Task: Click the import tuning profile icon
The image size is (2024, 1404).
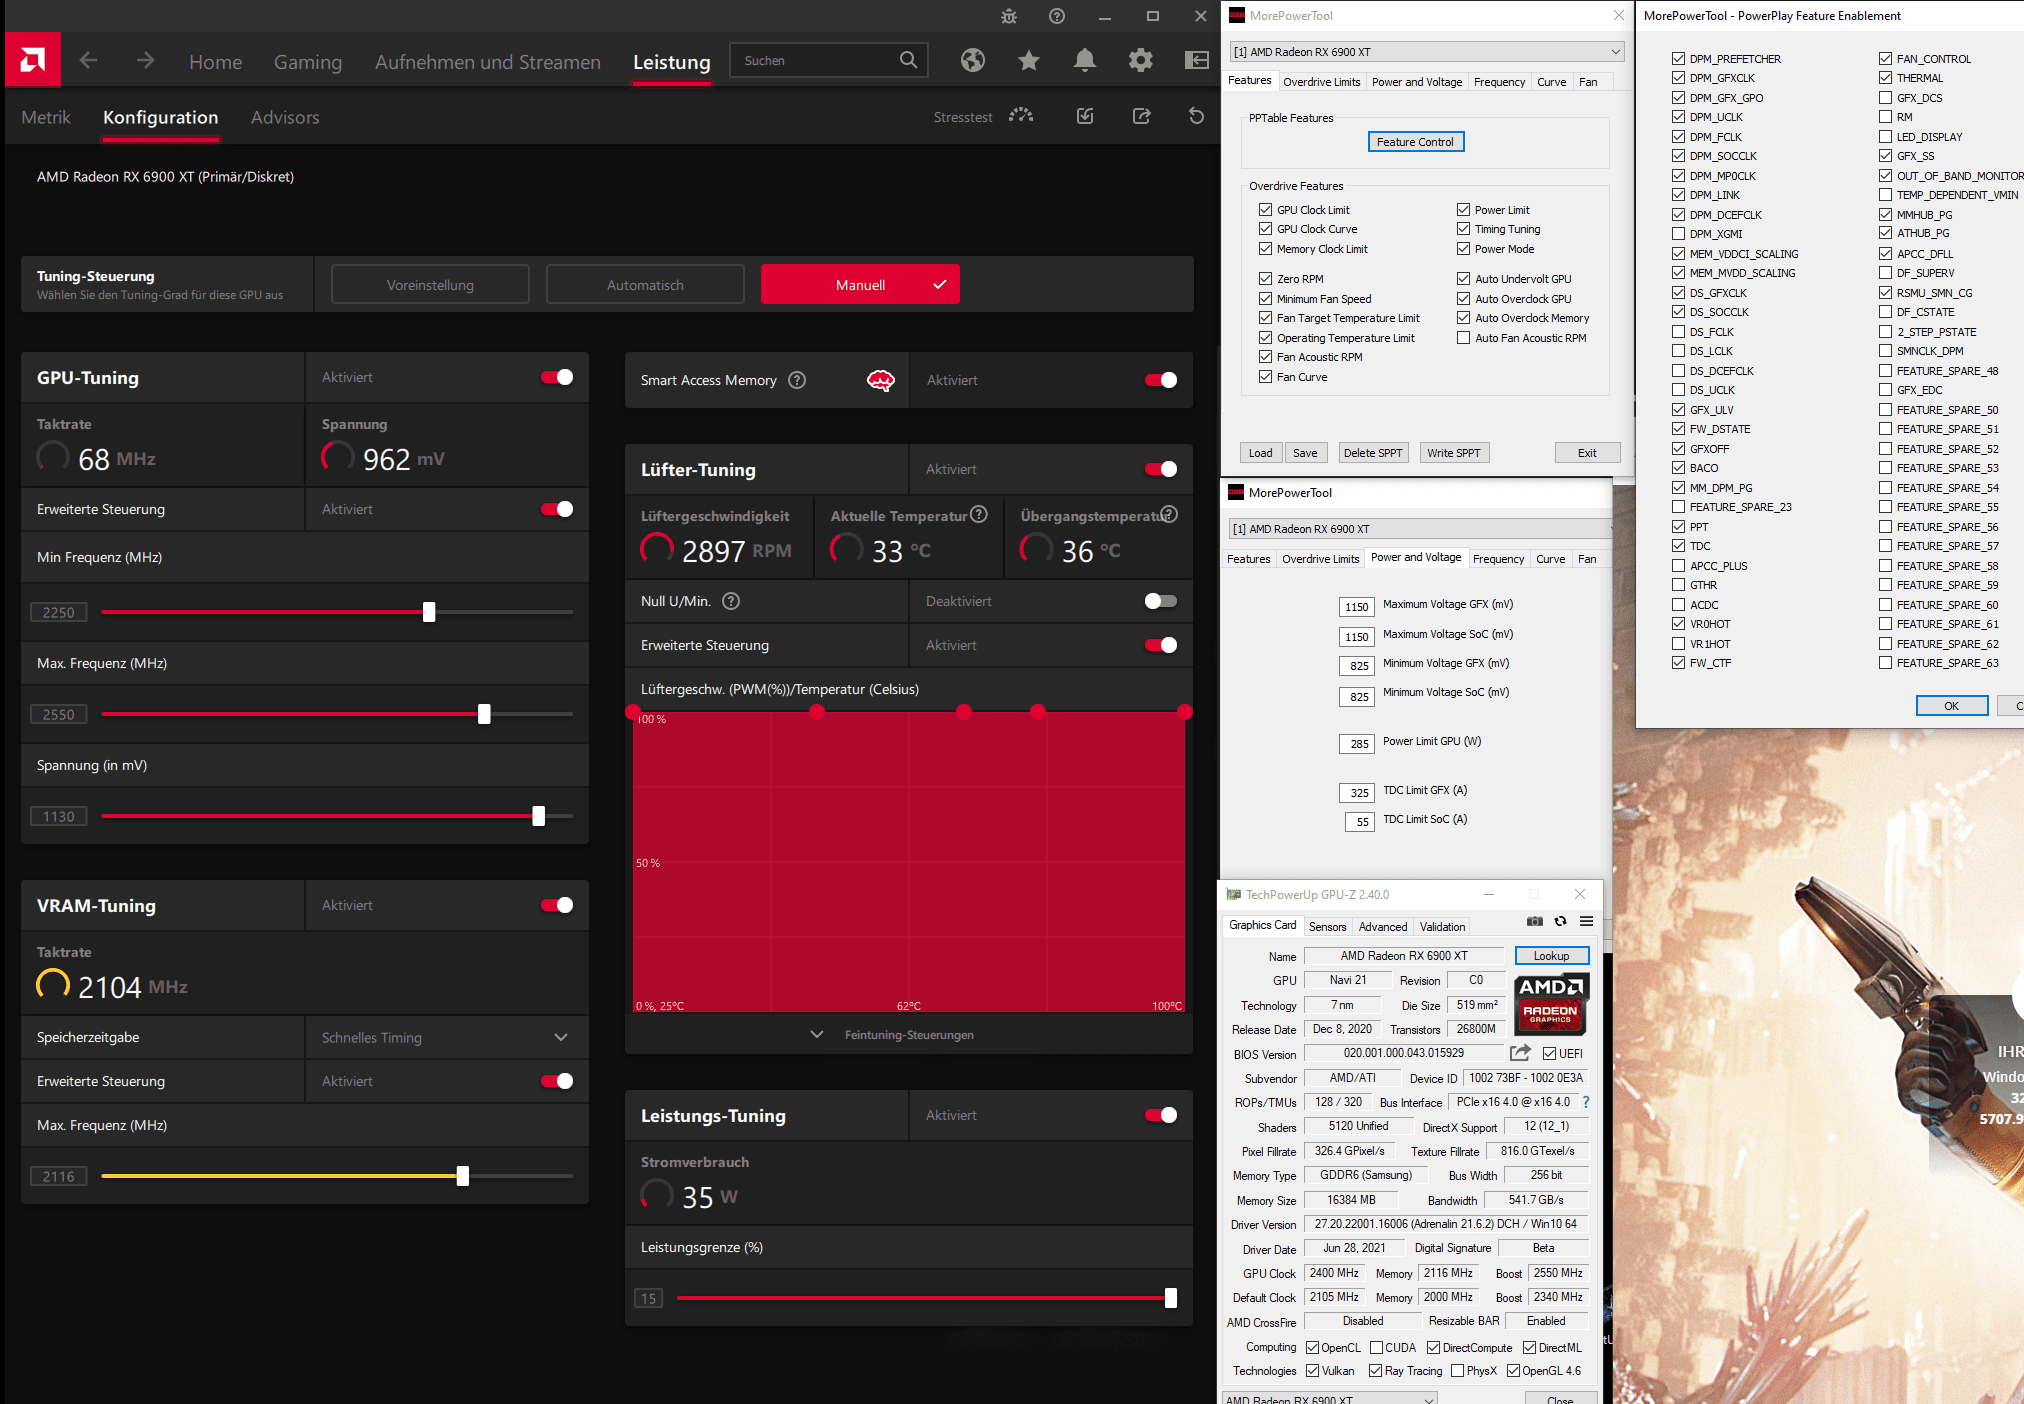Action: [1085, 116]
